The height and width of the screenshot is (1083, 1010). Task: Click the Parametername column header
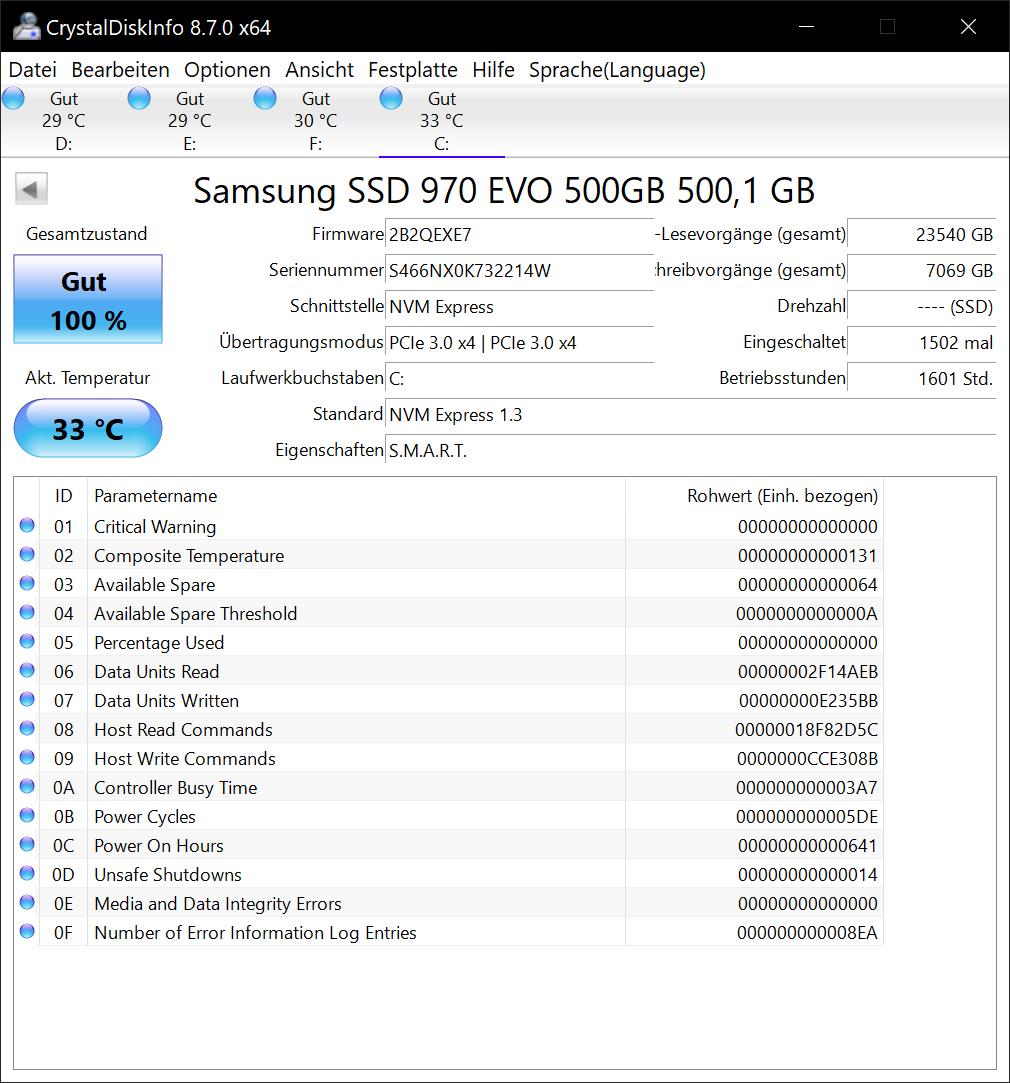356,496
